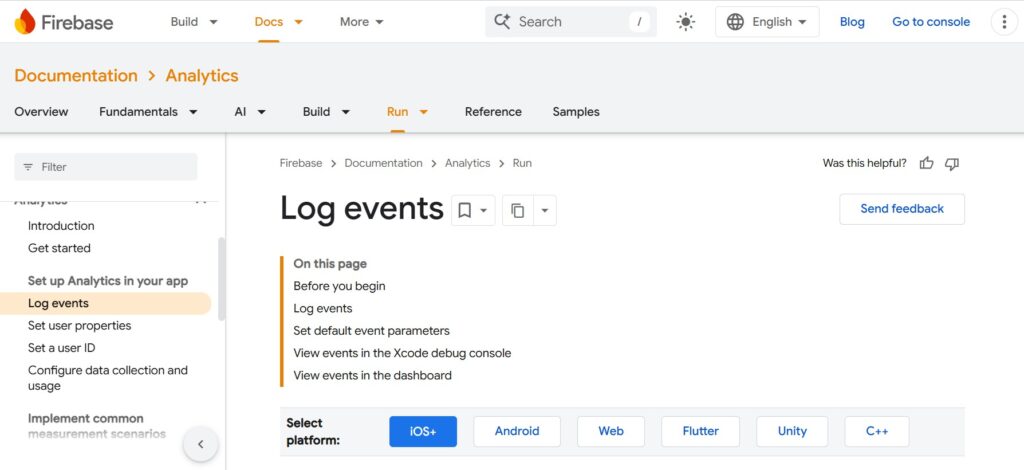Click Documentation in the breadcrumb
The image size is (1024, 470).
pos(383,163)
